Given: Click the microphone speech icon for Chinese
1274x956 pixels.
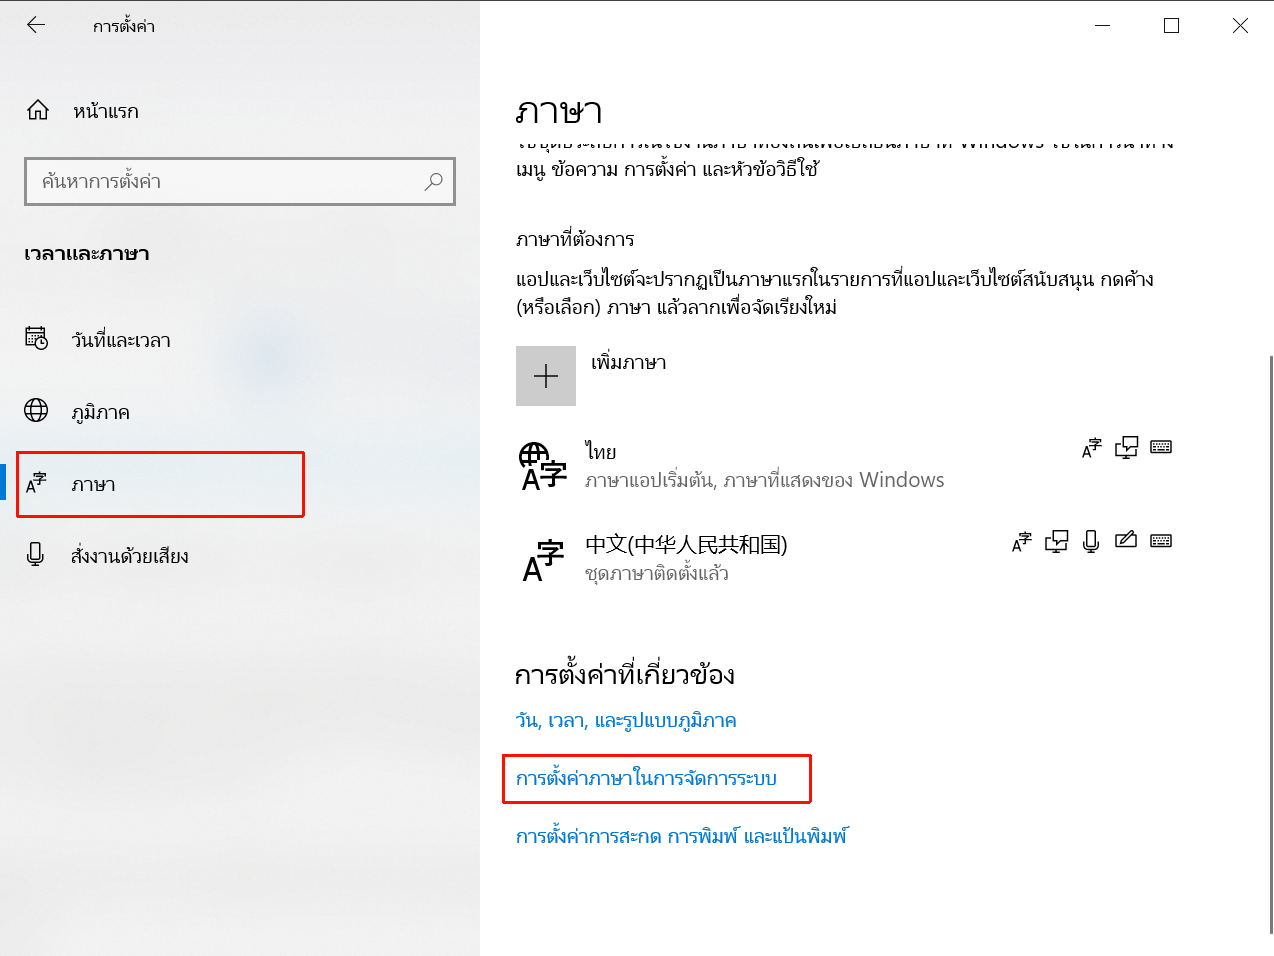Looking at the screenshot, I should coord(1091,541).
